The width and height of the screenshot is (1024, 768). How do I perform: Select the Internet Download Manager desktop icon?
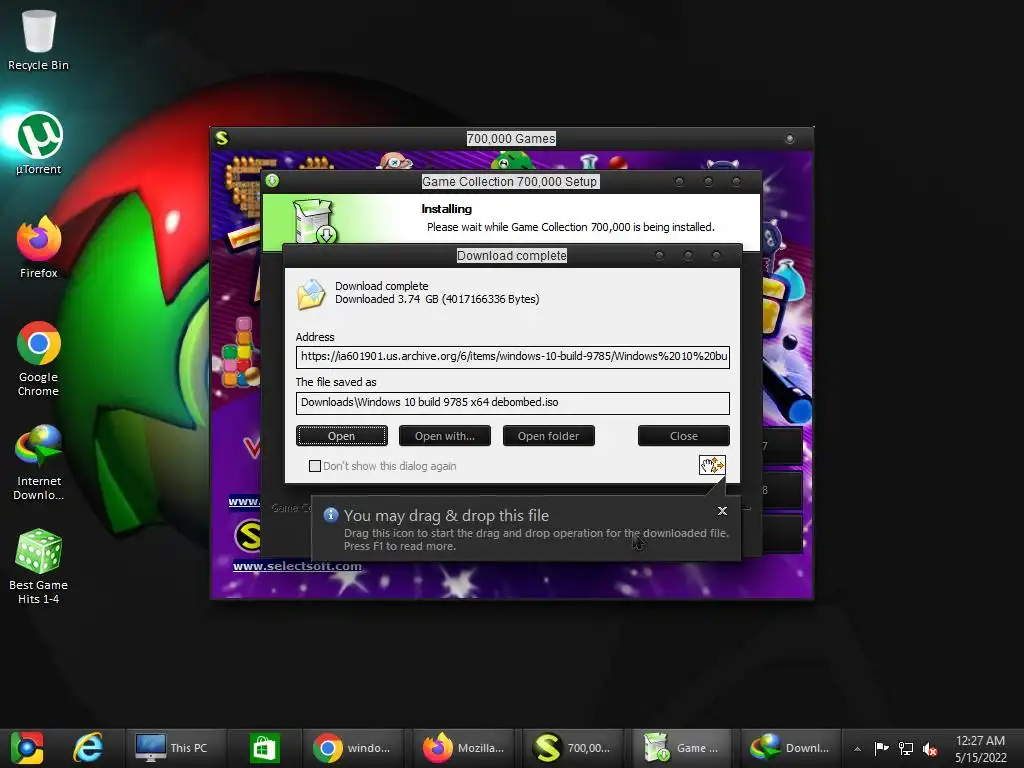(39, 462)
